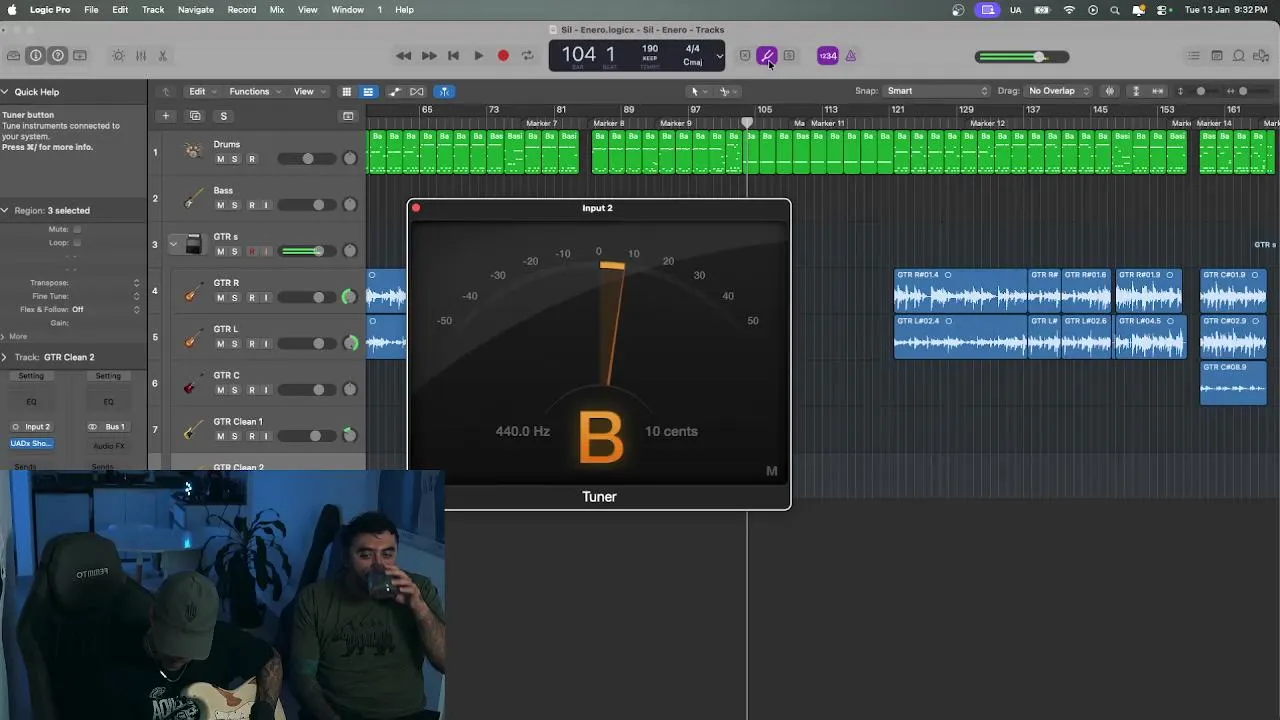
Task: Toggle the Inspector button in control bar
Action: point(36,56)
